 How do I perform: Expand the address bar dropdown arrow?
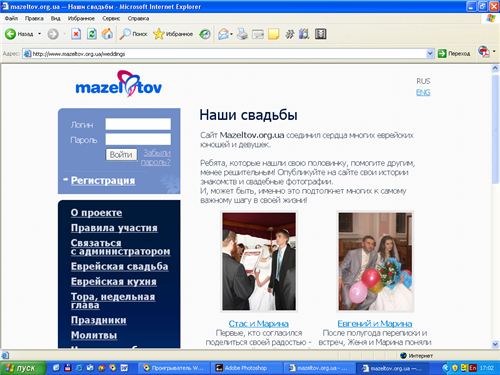430,53
